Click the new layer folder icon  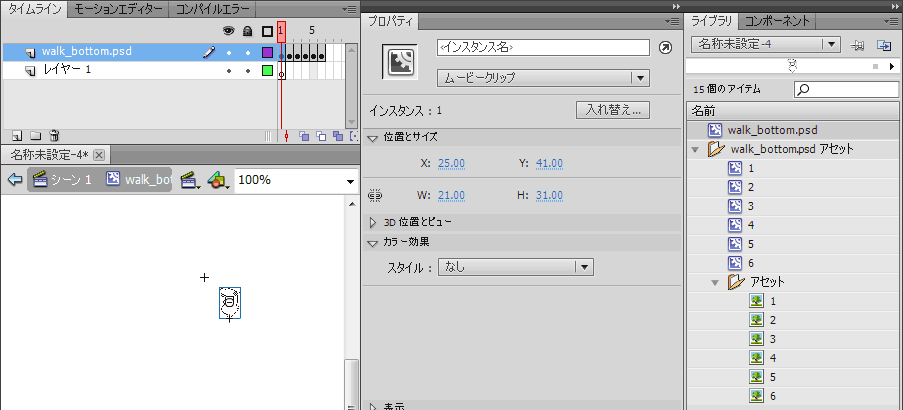(35, 135)
